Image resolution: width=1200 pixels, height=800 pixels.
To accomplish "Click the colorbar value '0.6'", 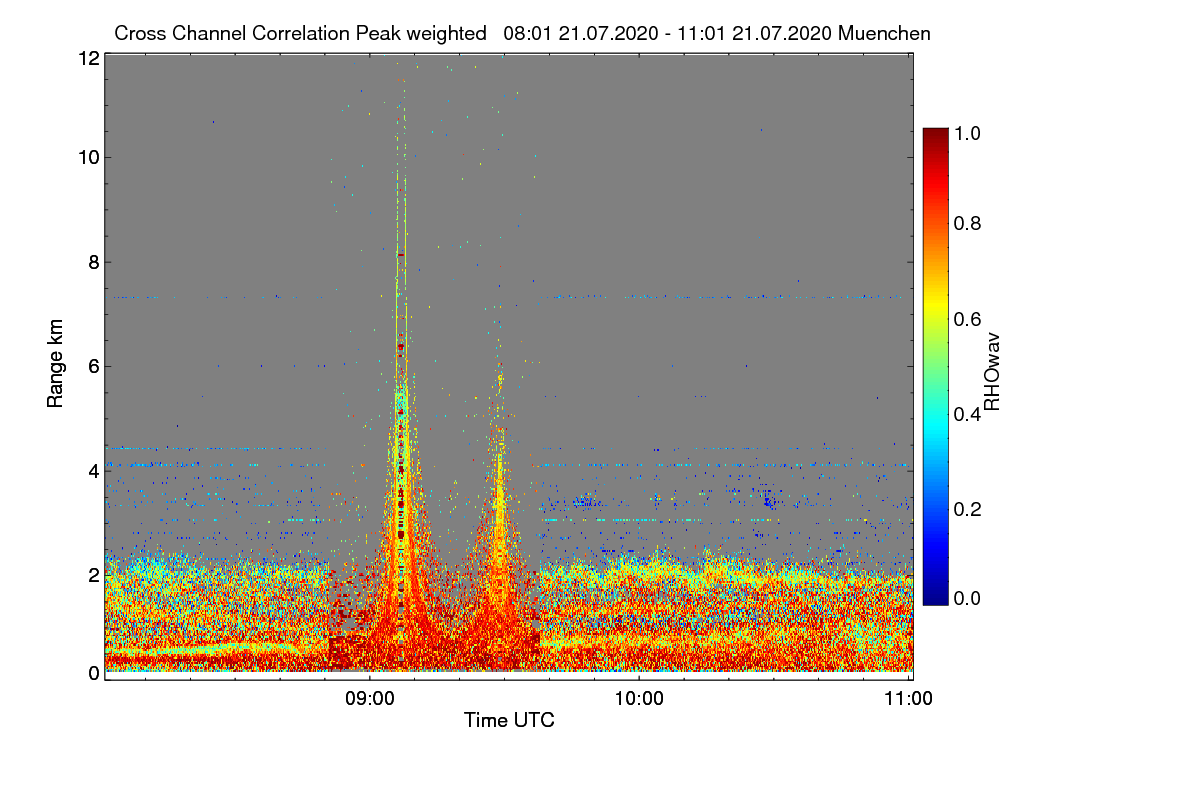I will (967, 319).
